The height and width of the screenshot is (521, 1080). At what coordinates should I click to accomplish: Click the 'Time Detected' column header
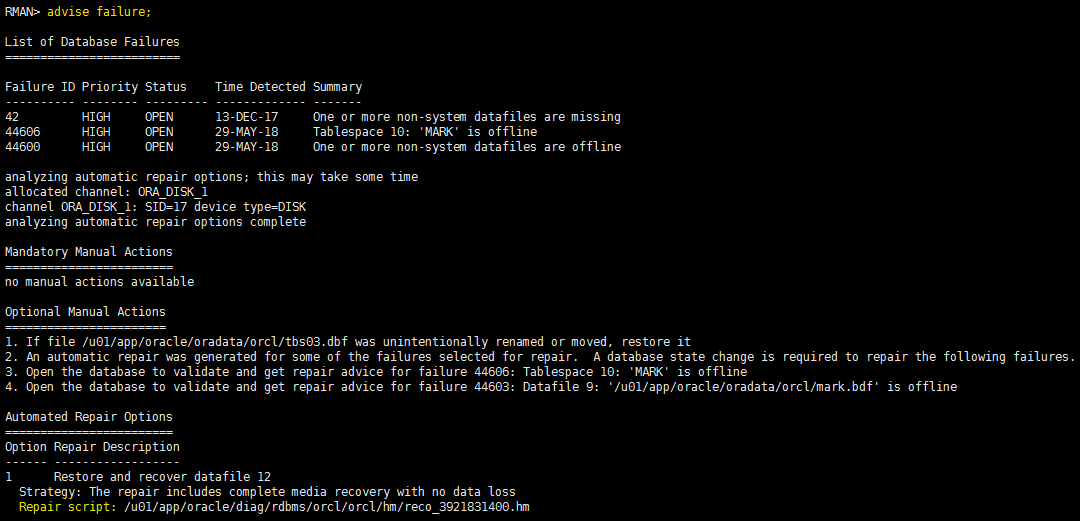[260, 87]
